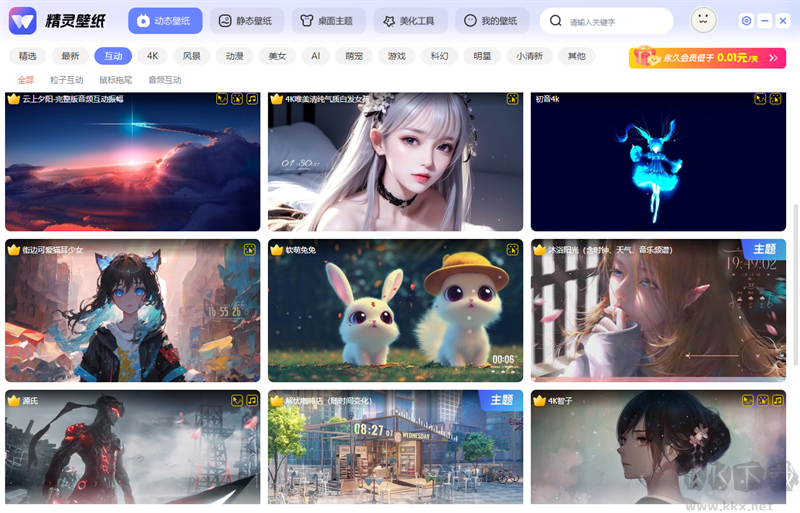800x513 pixels.
Task: Click mouse-trail icon on 源氏 card
Action: pos(237,400)
